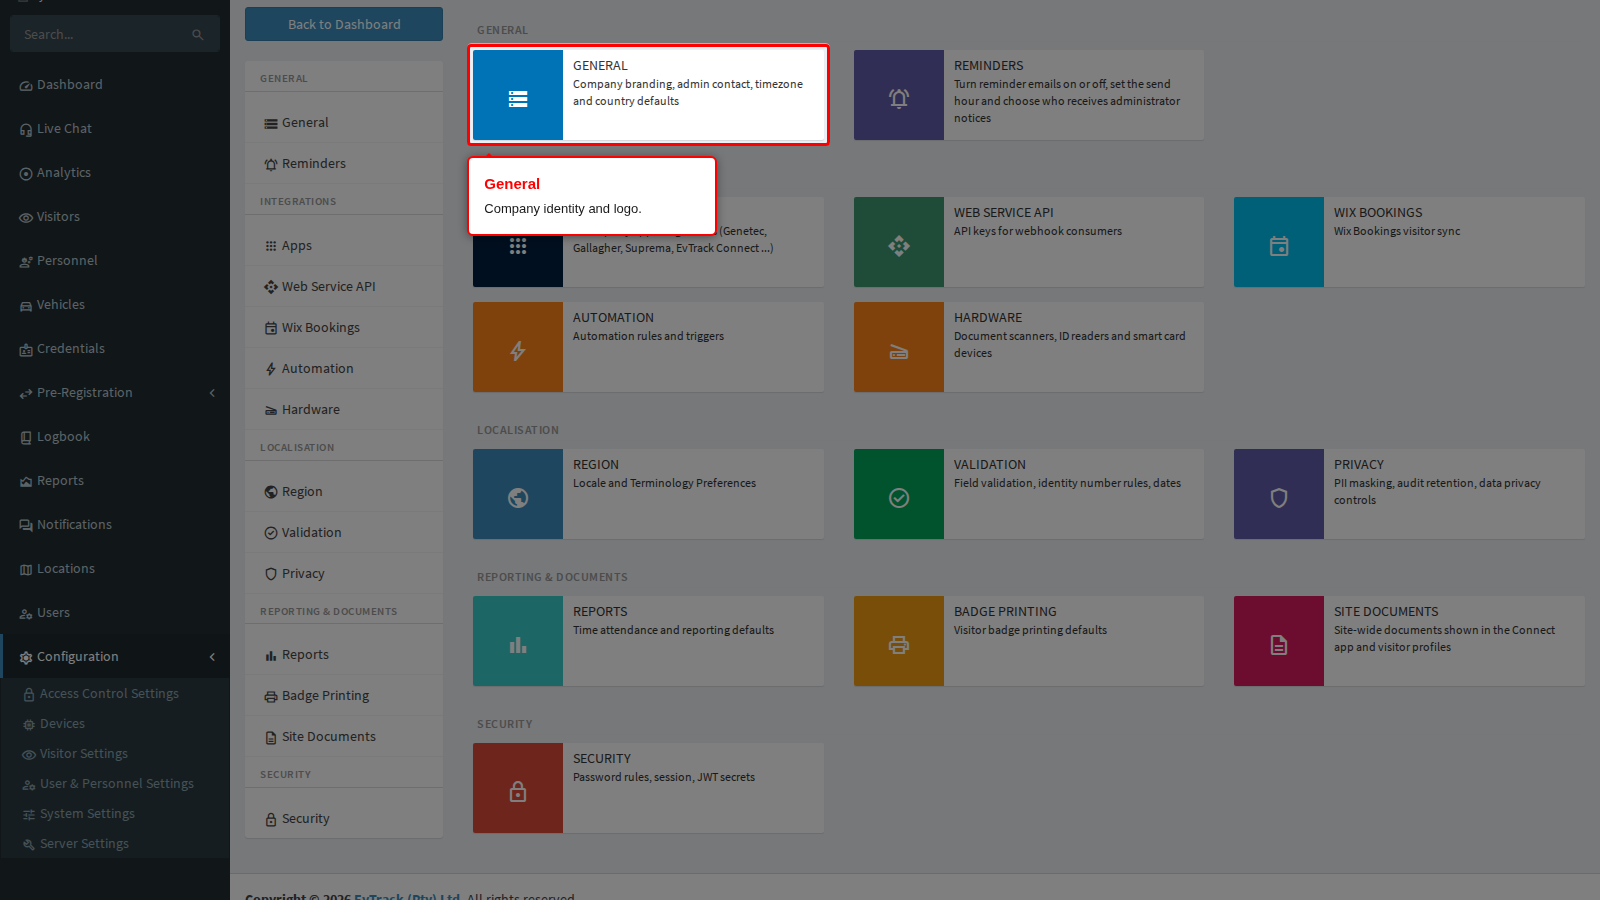Click the Back to Dashboard button

point(344,24)
